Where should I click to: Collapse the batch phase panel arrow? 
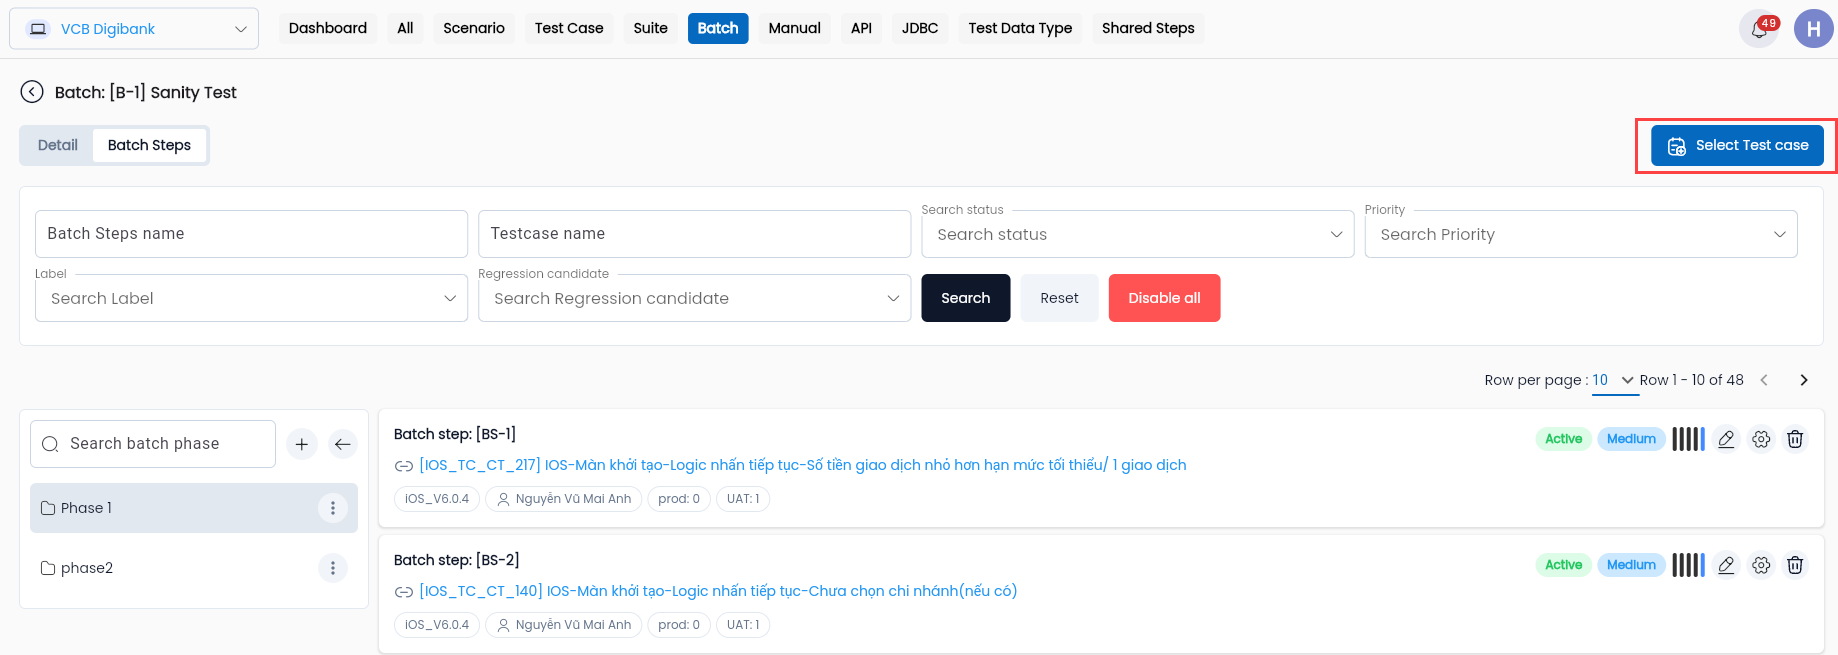point(343,444)
